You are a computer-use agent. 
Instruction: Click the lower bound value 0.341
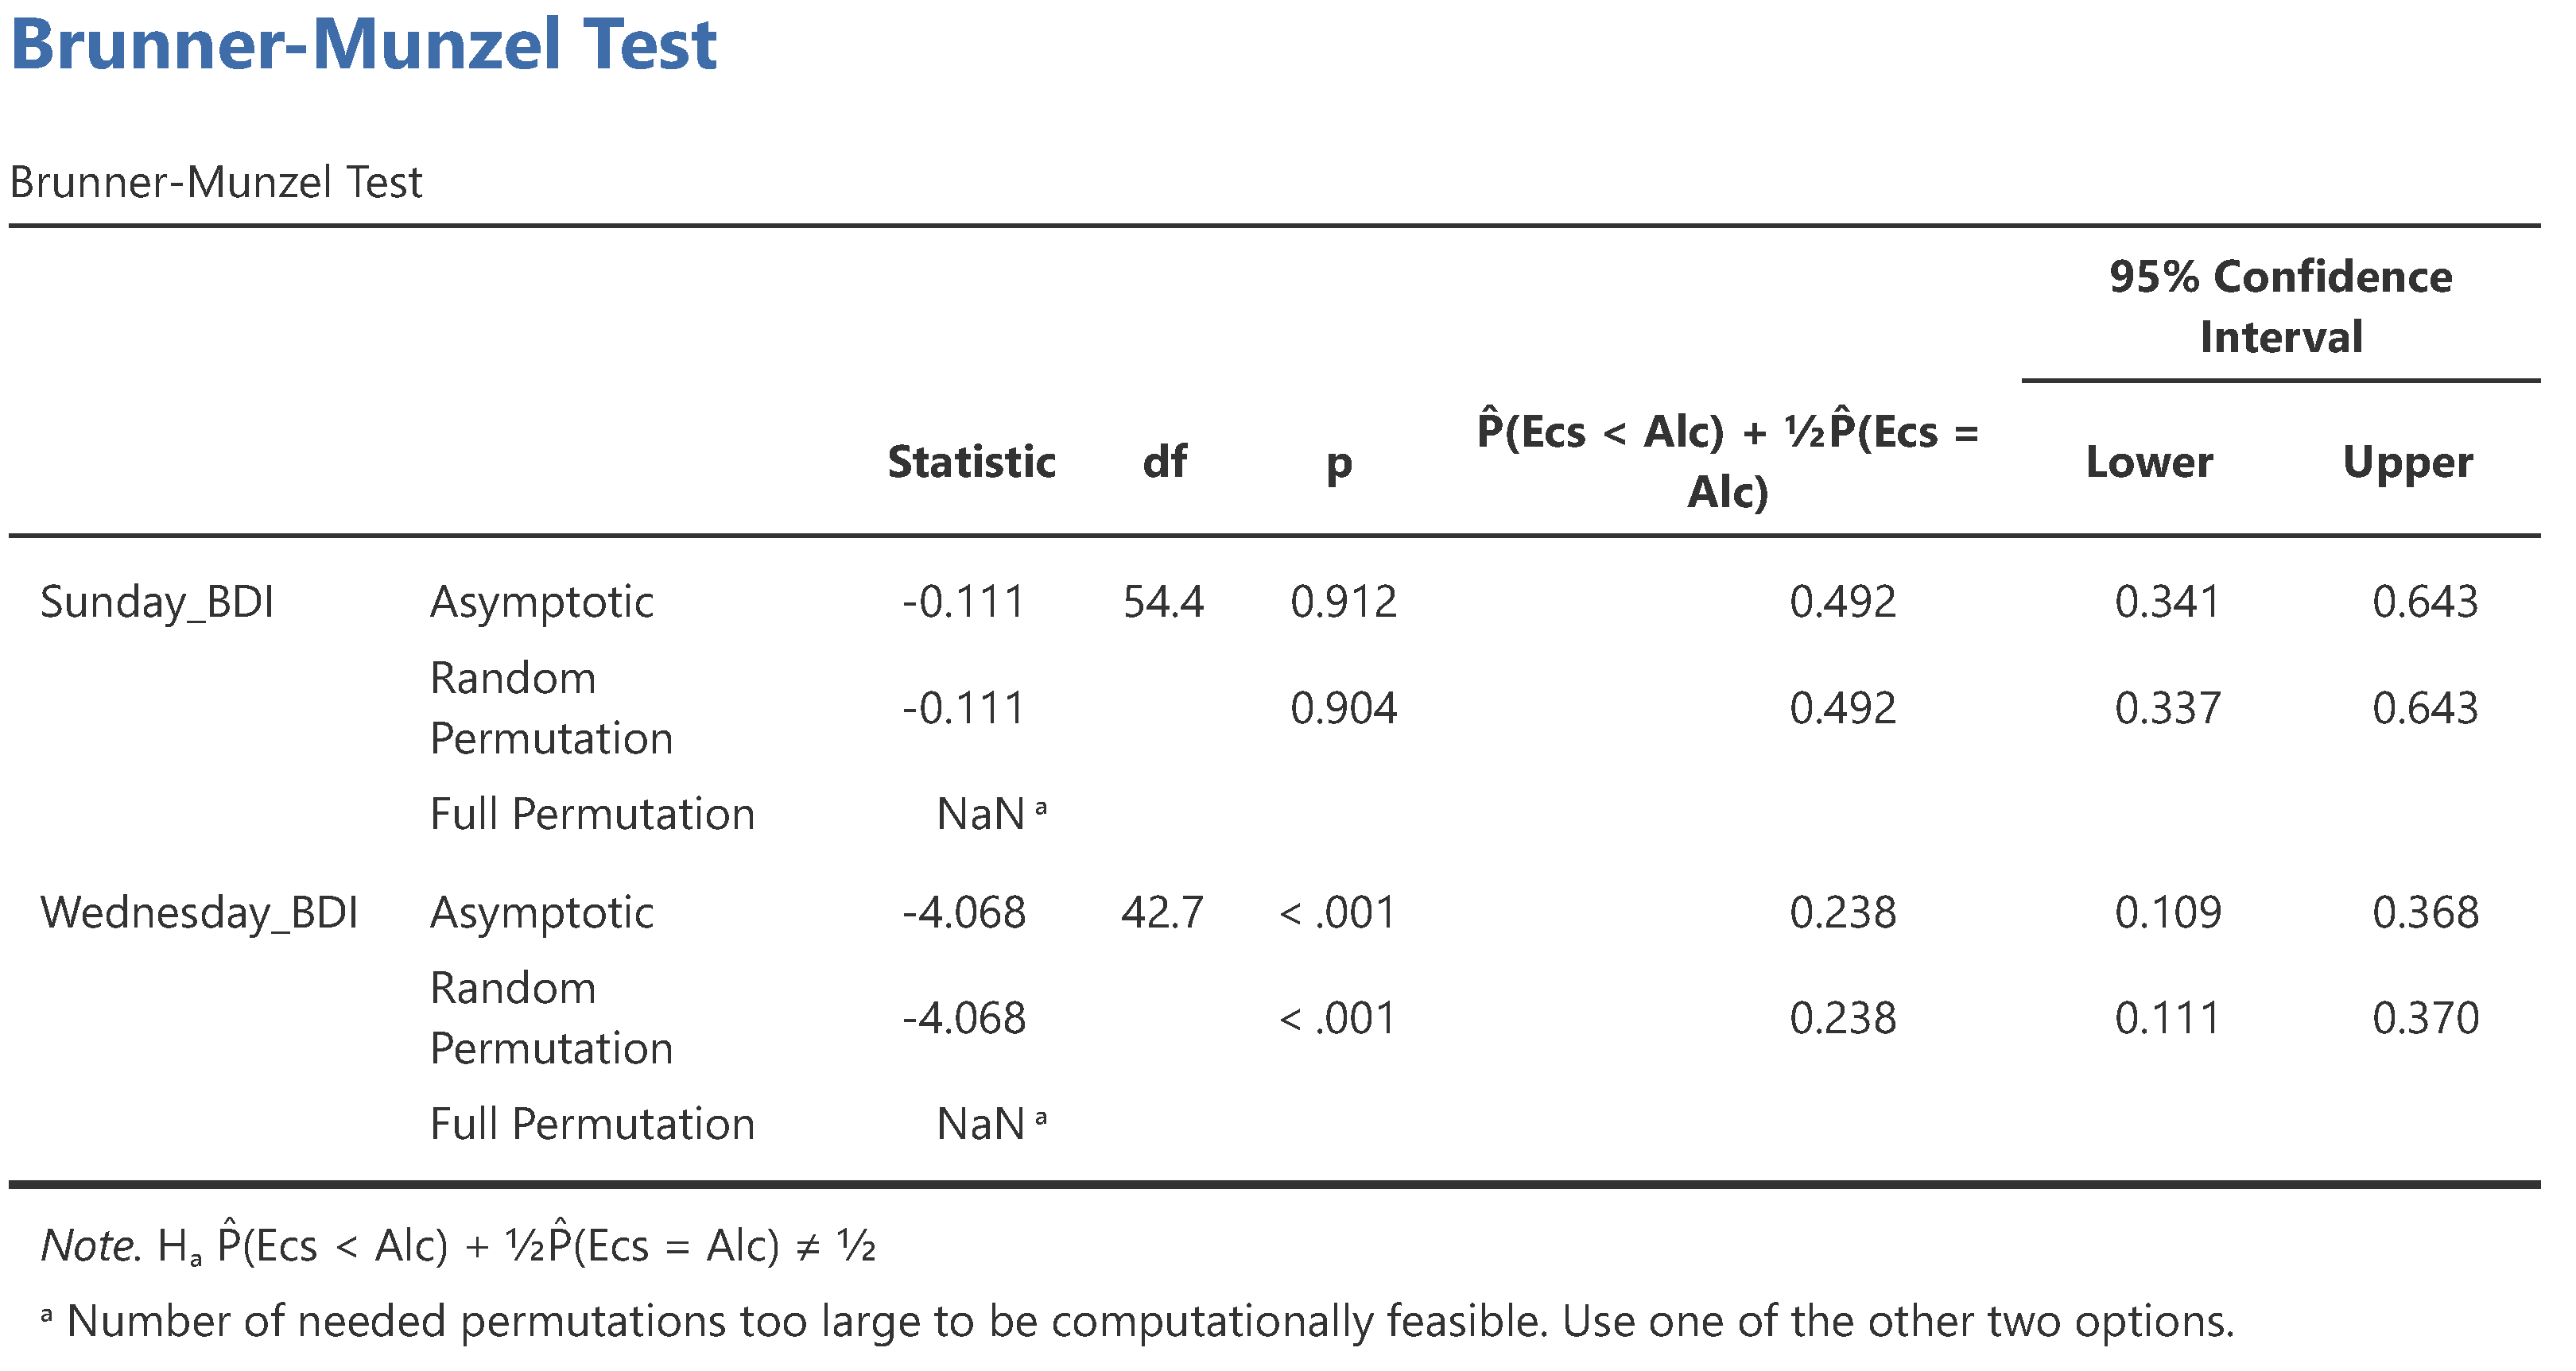tap(2167, 602)
